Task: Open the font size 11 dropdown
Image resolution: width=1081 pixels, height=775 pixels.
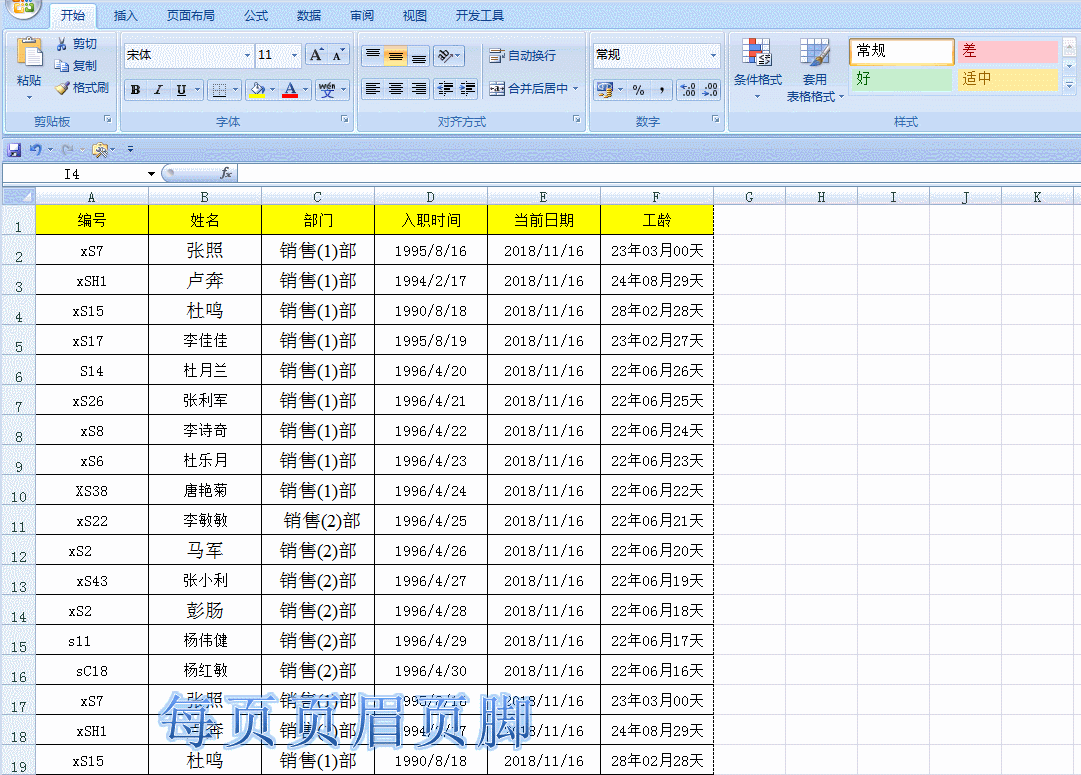Action: [x=294, y=54]
